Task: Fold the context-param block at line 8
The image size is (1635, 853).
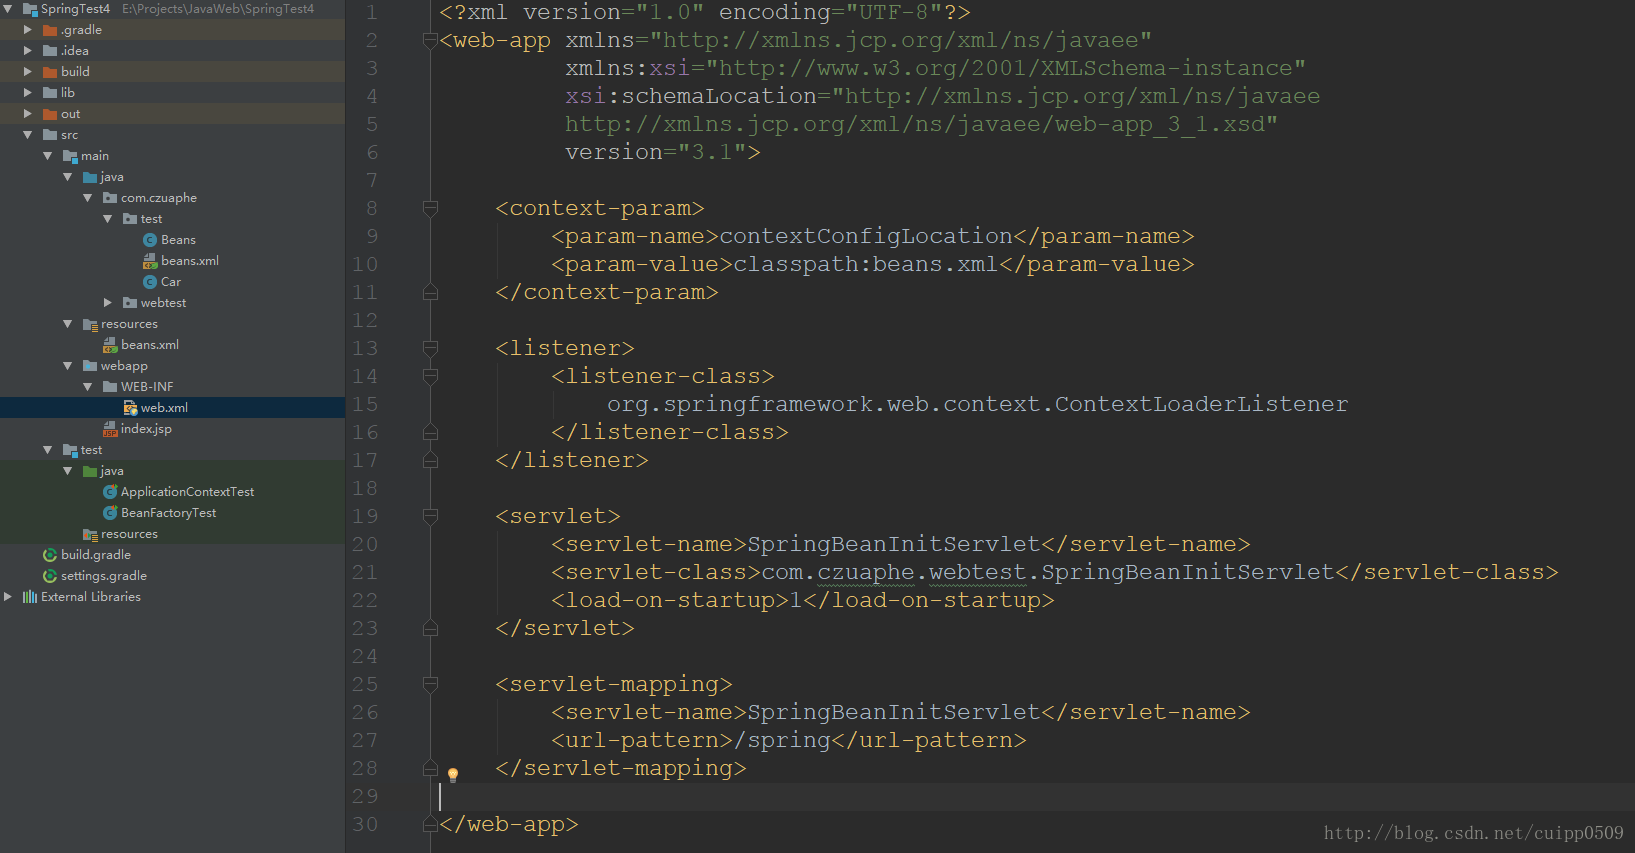Action: 430,209
